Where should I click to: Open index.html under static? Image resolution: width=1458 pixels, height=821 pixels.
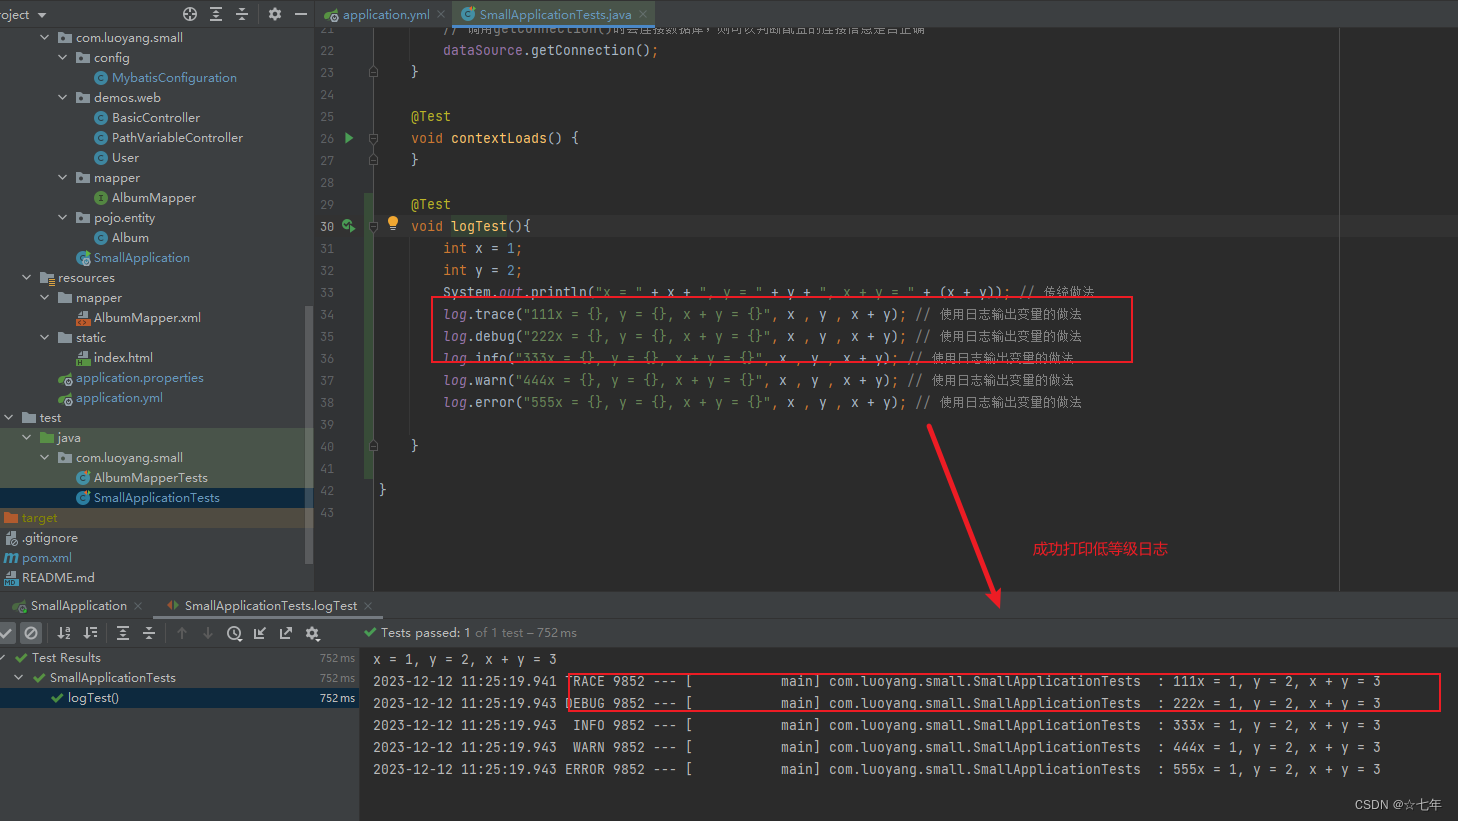pyautogui.click(x=123, y=358)
